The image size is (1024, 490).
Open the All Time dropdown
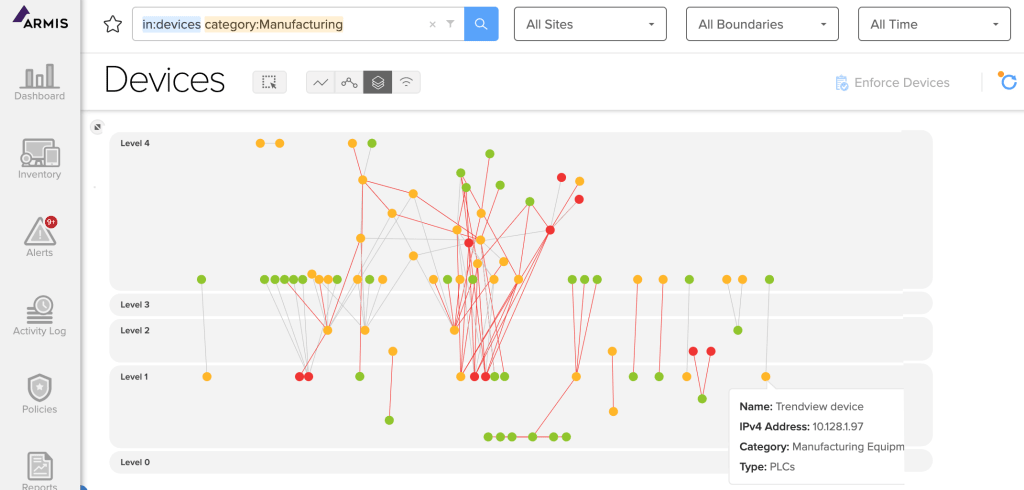click(x=935, y=24)
